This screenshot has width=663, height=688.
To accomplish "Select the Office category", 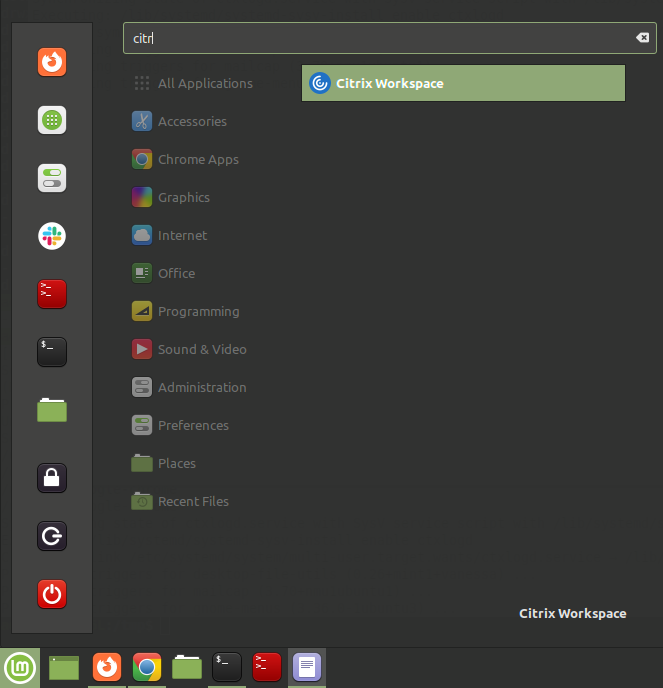I will tap(164, 273).
